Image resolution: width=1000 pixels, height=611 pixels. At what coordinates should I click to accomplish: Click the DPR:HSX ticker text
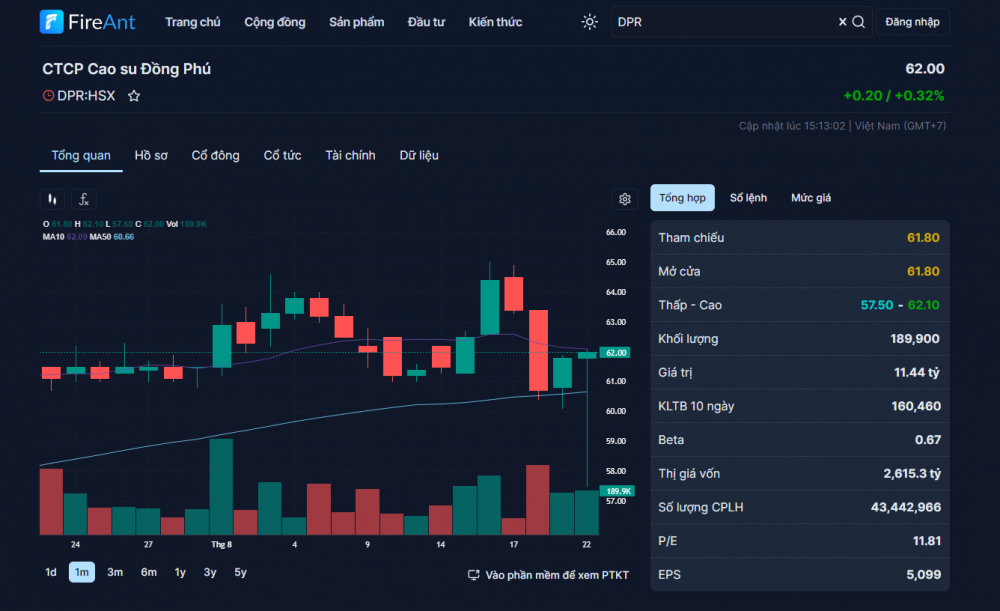[86, 96]
